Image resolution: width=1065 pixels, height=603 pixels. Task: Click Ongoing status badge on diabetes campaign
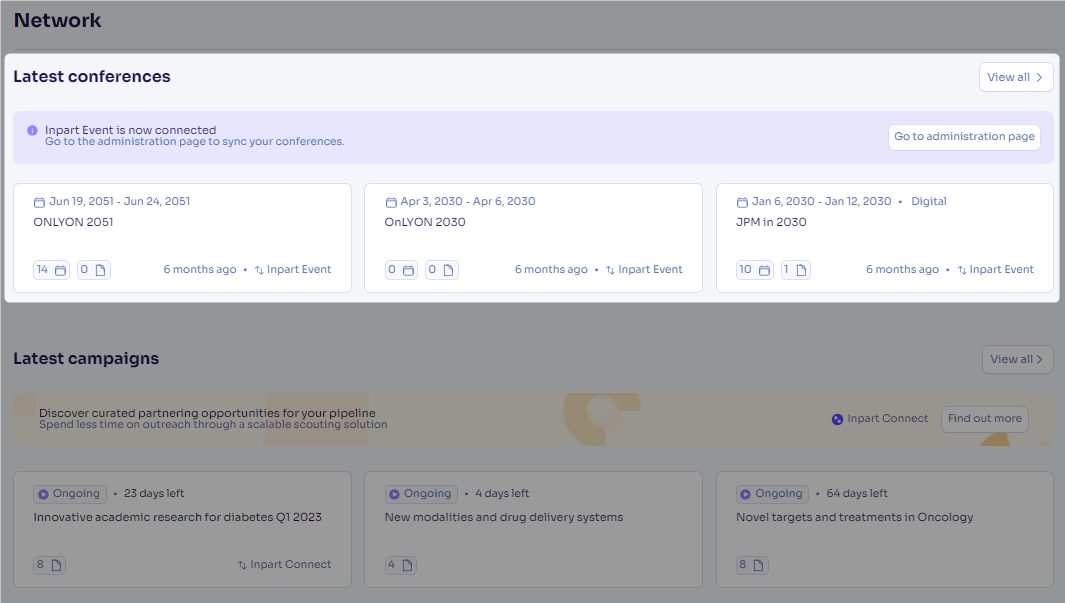tap(70, 494)
